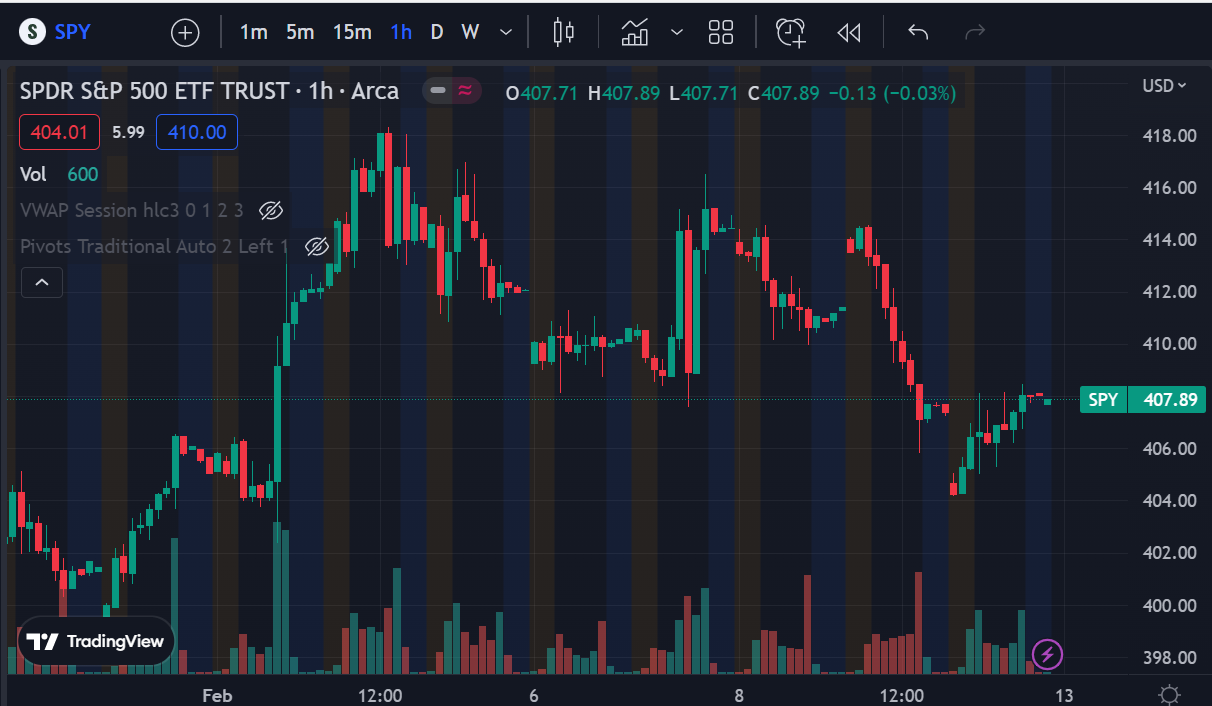Click the blue buy price 410.00
Screen dimensions: 1212x706
(197, 132)
